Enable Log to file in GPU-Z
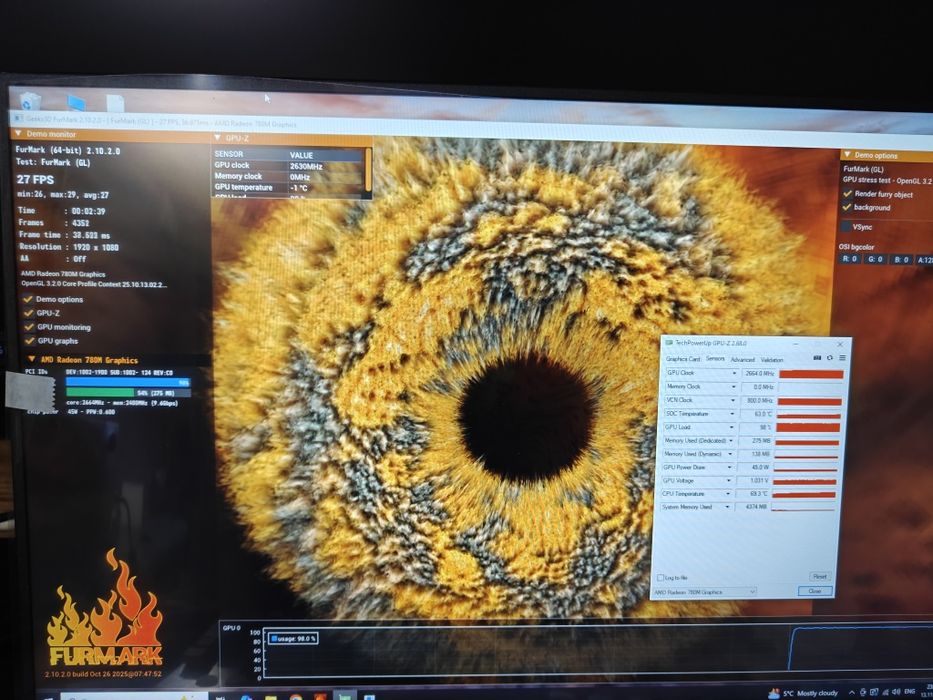Screen dimensions: 933x700 pos(660,577)
